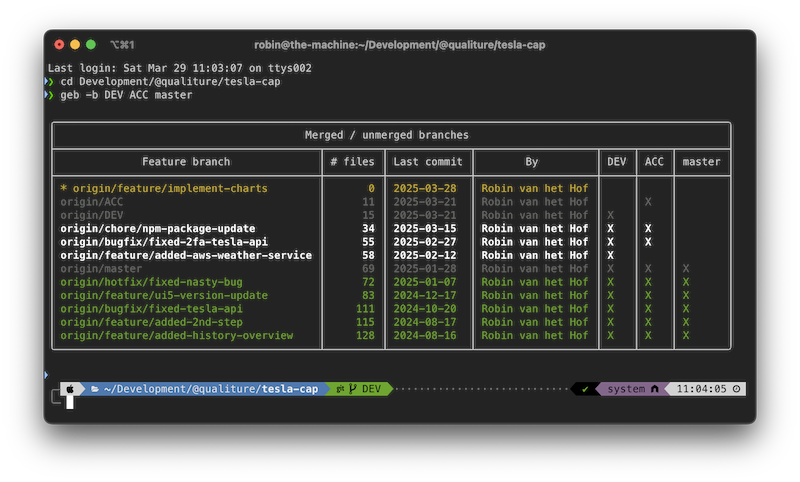
Task: Click the date 2025-01-07
Action: [x=424, y=282]
